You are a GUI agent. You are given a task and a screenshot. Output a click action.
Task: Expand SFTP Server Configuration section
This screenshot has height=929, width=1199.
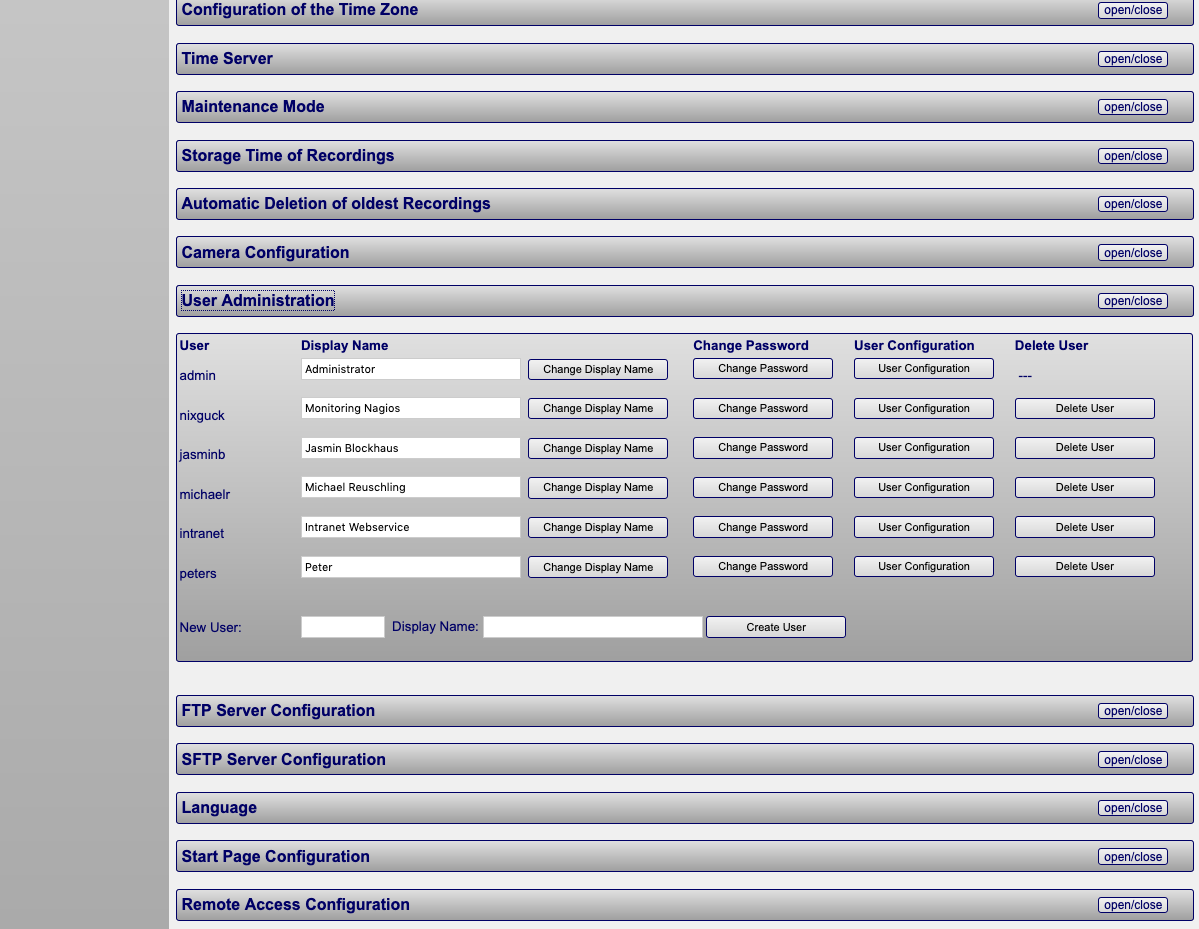(x=1132, y=760)
